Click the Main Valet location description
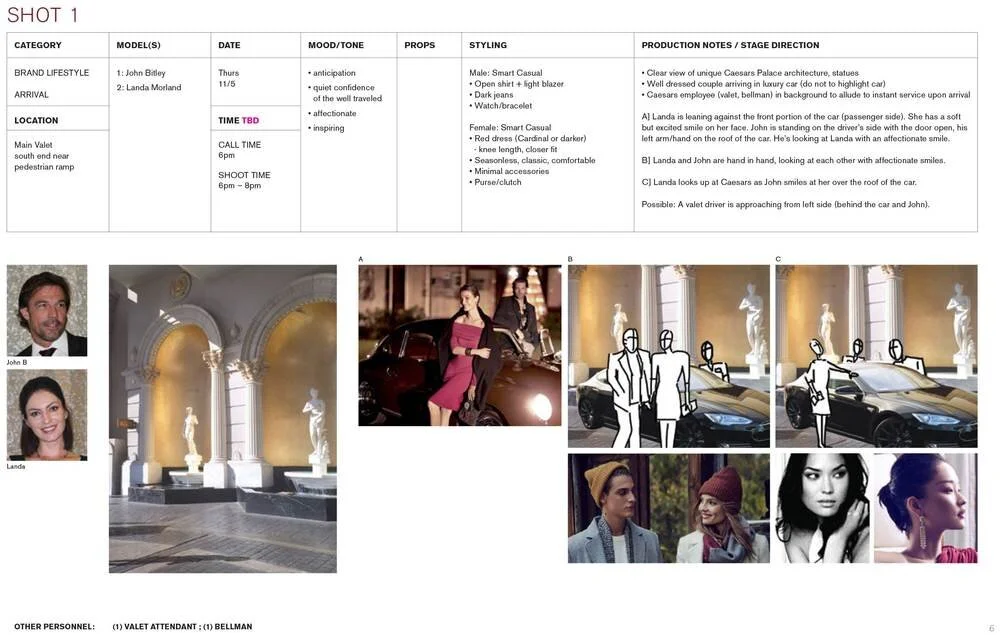 click(44, 156)
